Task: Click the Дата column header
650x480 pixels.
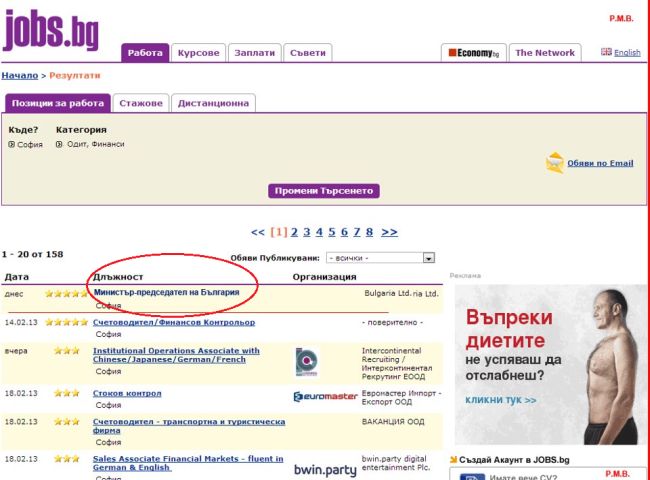Action: click(x=17, y=277)
